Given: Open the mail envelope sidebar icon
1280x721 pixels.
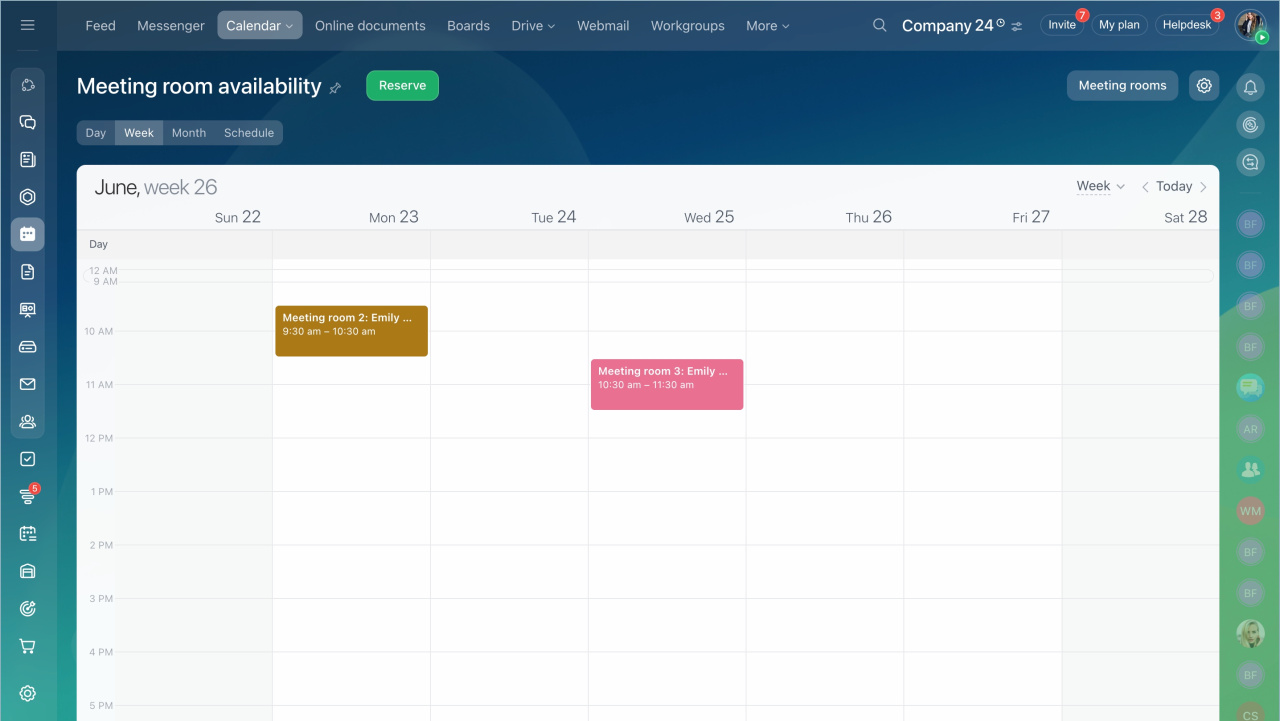Looking at the screenshot, I should click(27, 384).
